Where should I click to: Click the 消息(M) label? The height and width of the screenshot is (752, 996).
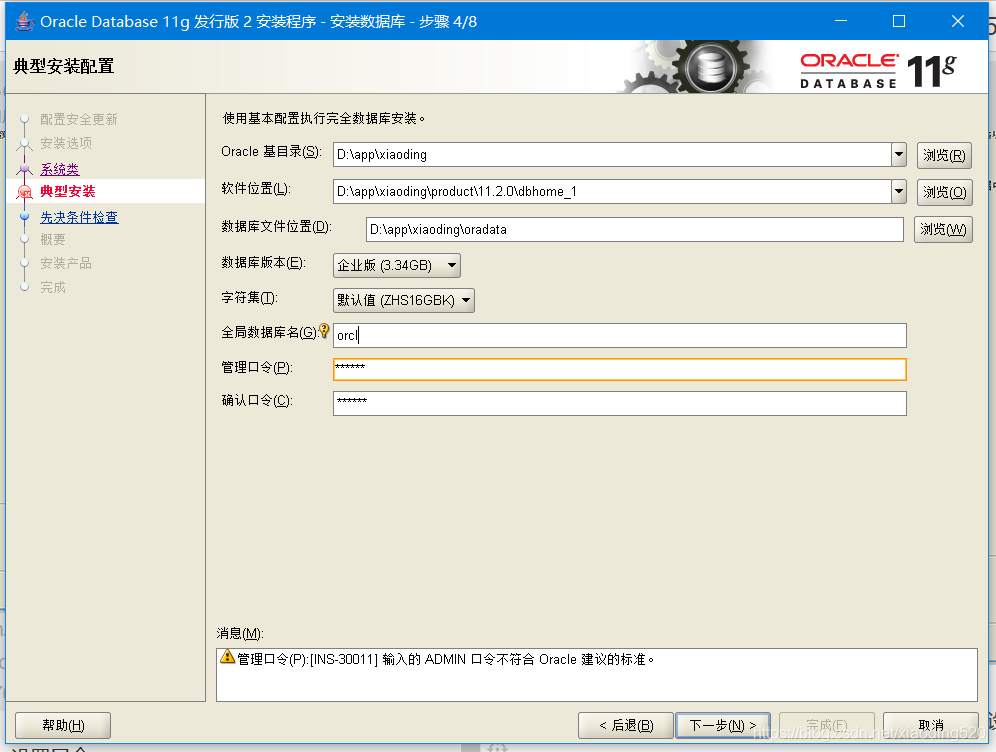[239, 633]
